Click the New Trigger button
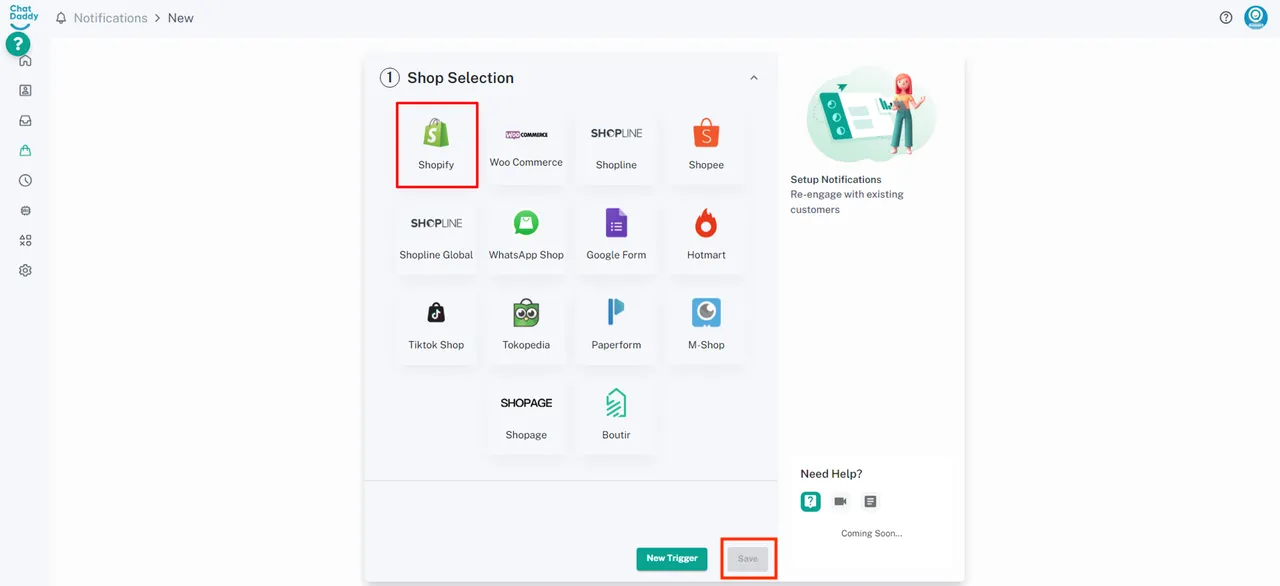 tap(672, 558)
